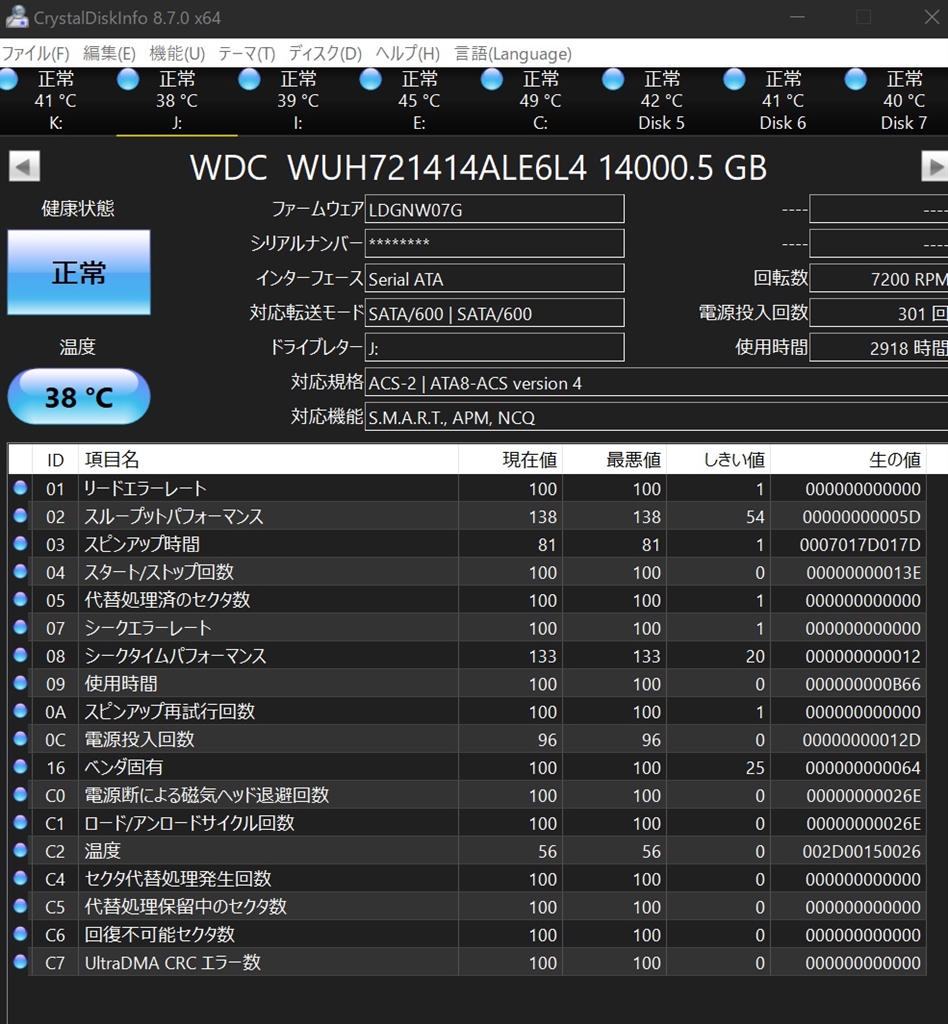Click status icon for 05 代替処理済のセクタ数
The image size is (948, 1024).
coord(20,600)
